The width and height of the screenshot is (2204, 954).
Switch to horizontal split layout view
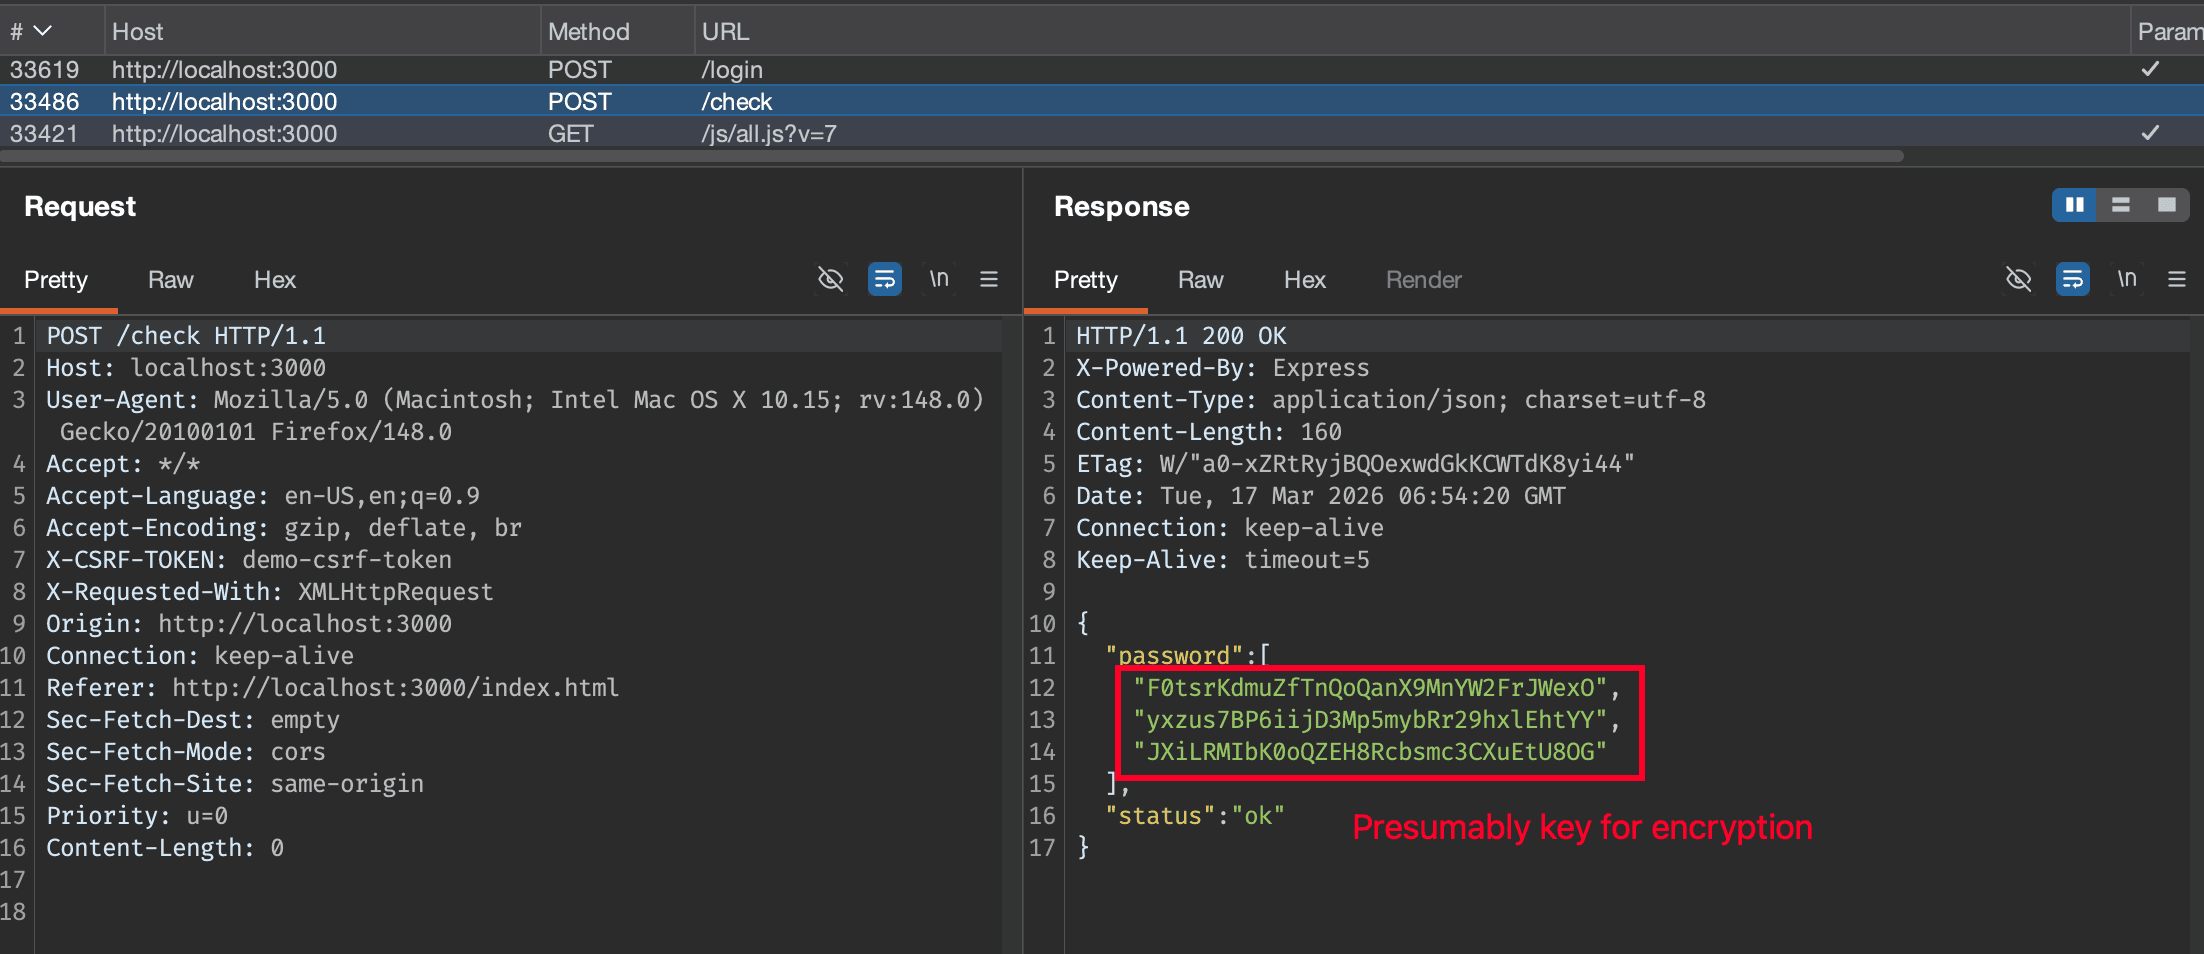coord(2120,204)
